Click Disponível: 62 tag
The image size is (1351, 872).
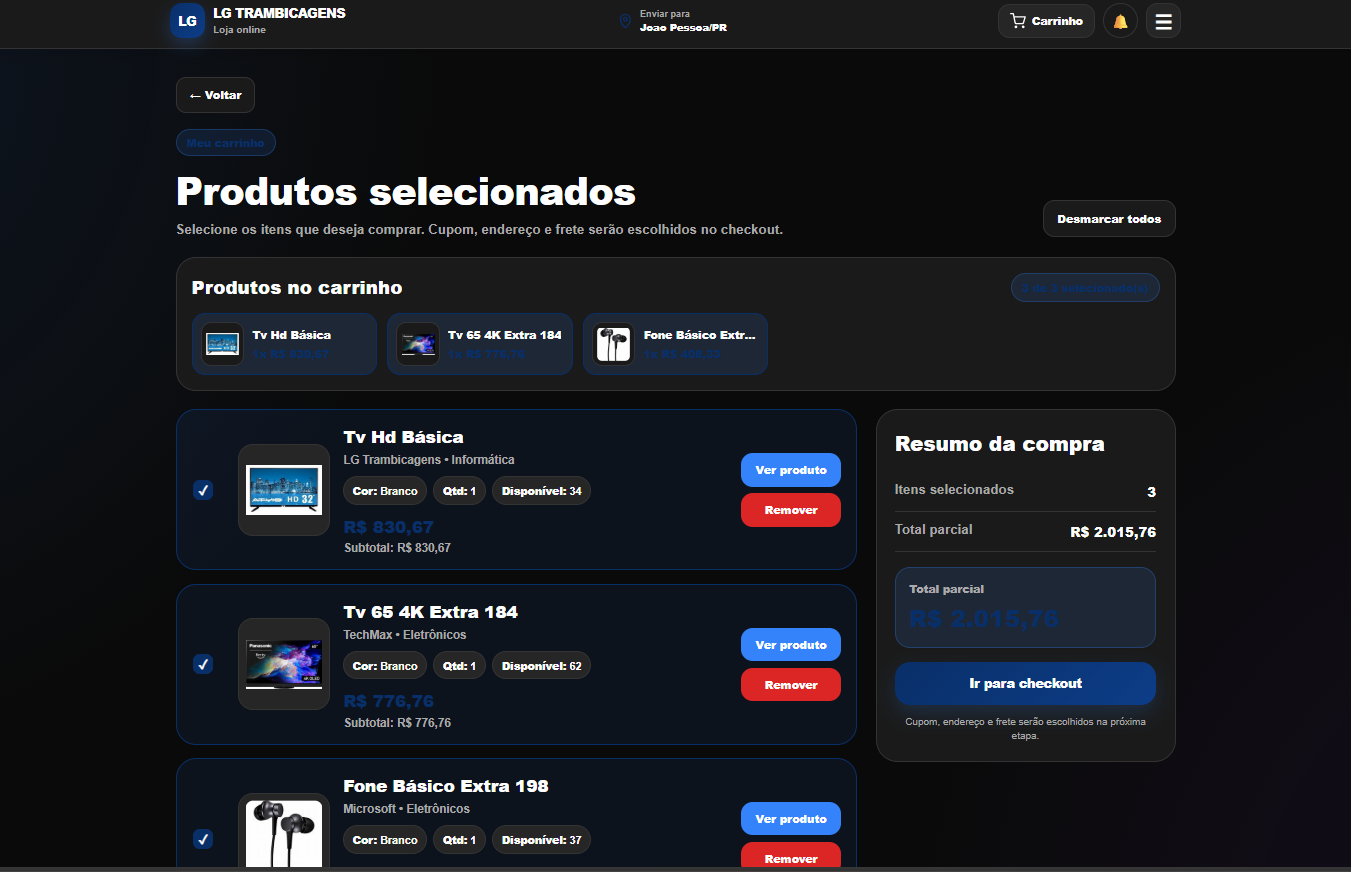541,666
